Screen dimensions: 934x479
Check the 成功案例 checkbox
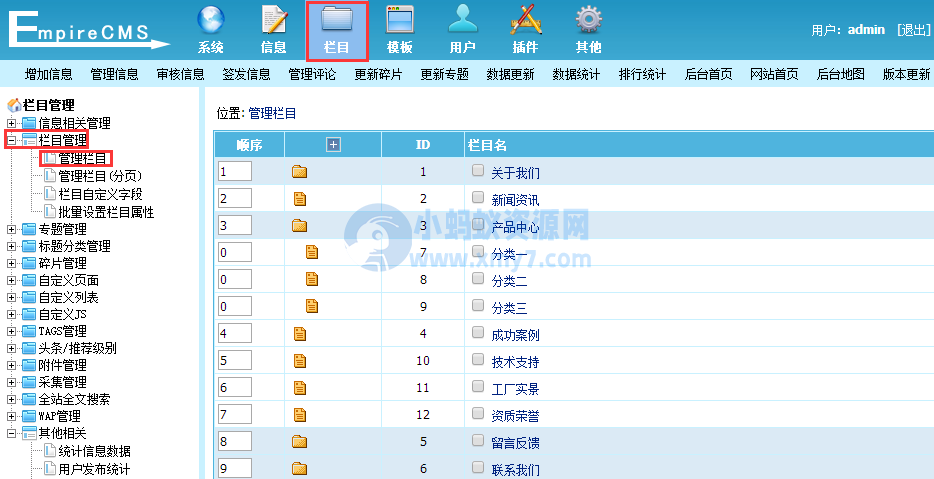478,332
